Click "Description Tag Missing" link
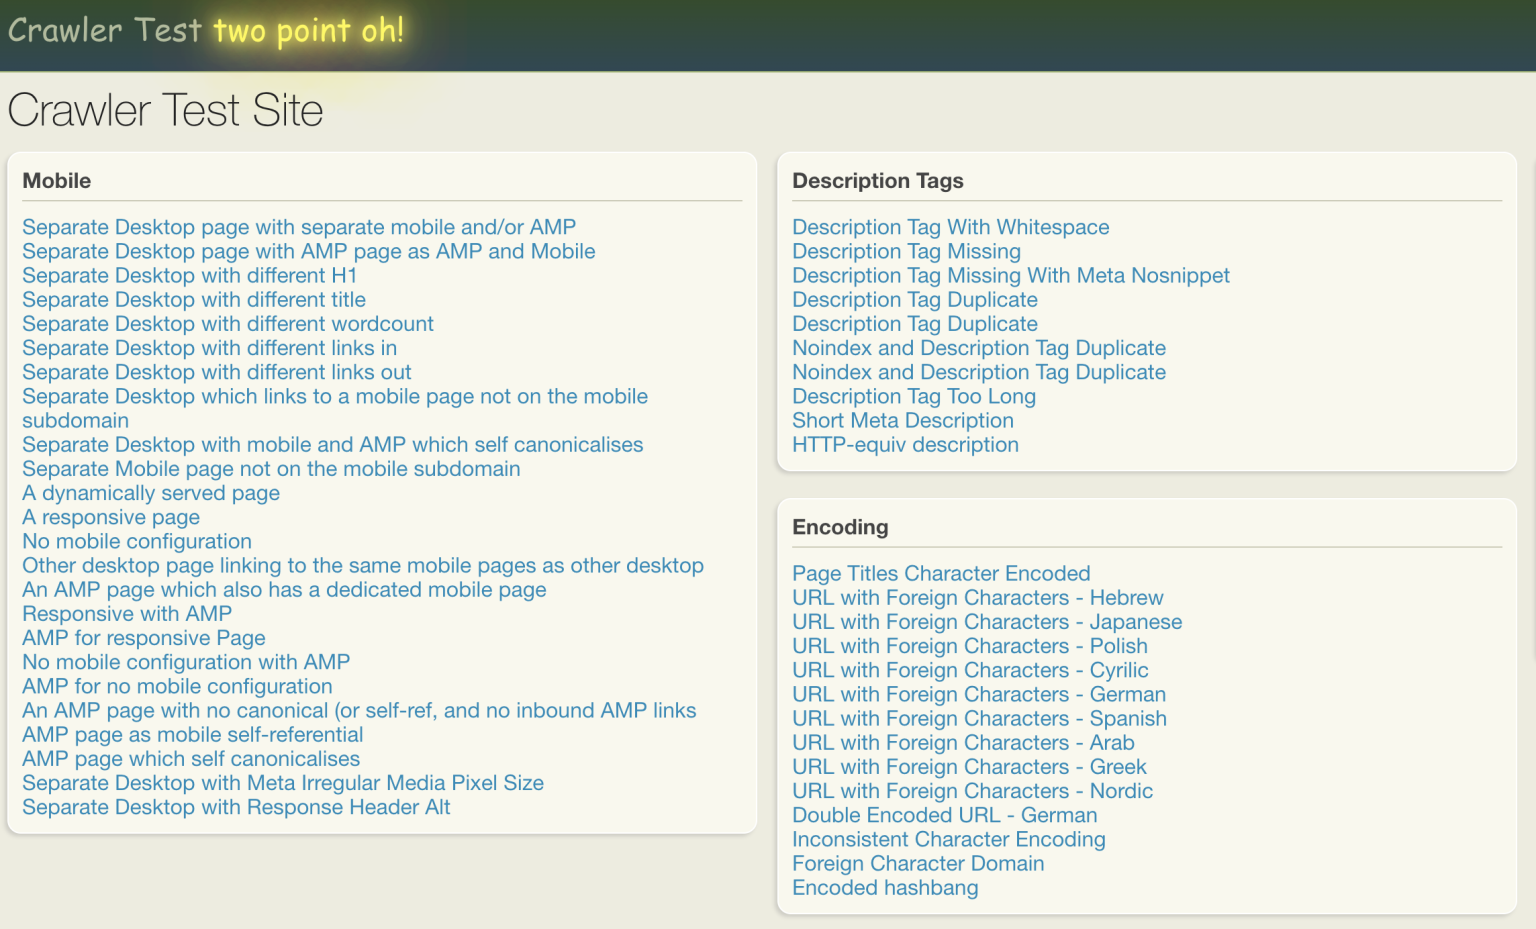1536x929 pixels. tap(905, 251)
